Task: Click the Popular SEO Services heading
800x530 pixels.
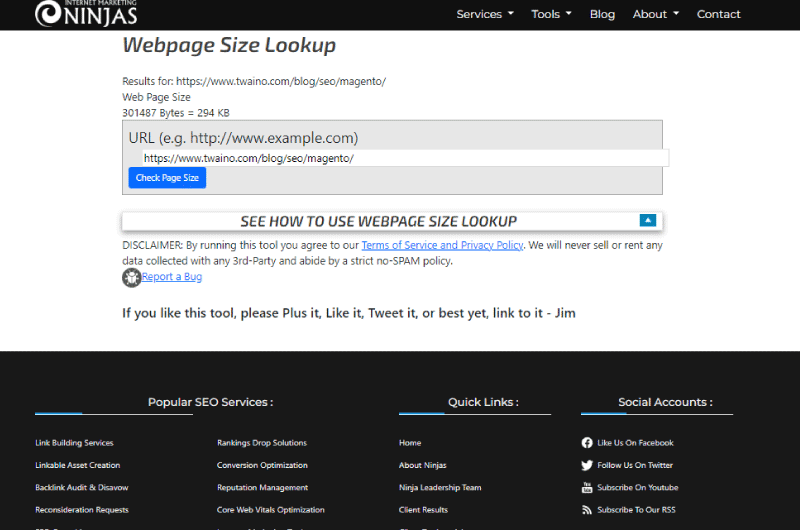Action: point(210,402)
